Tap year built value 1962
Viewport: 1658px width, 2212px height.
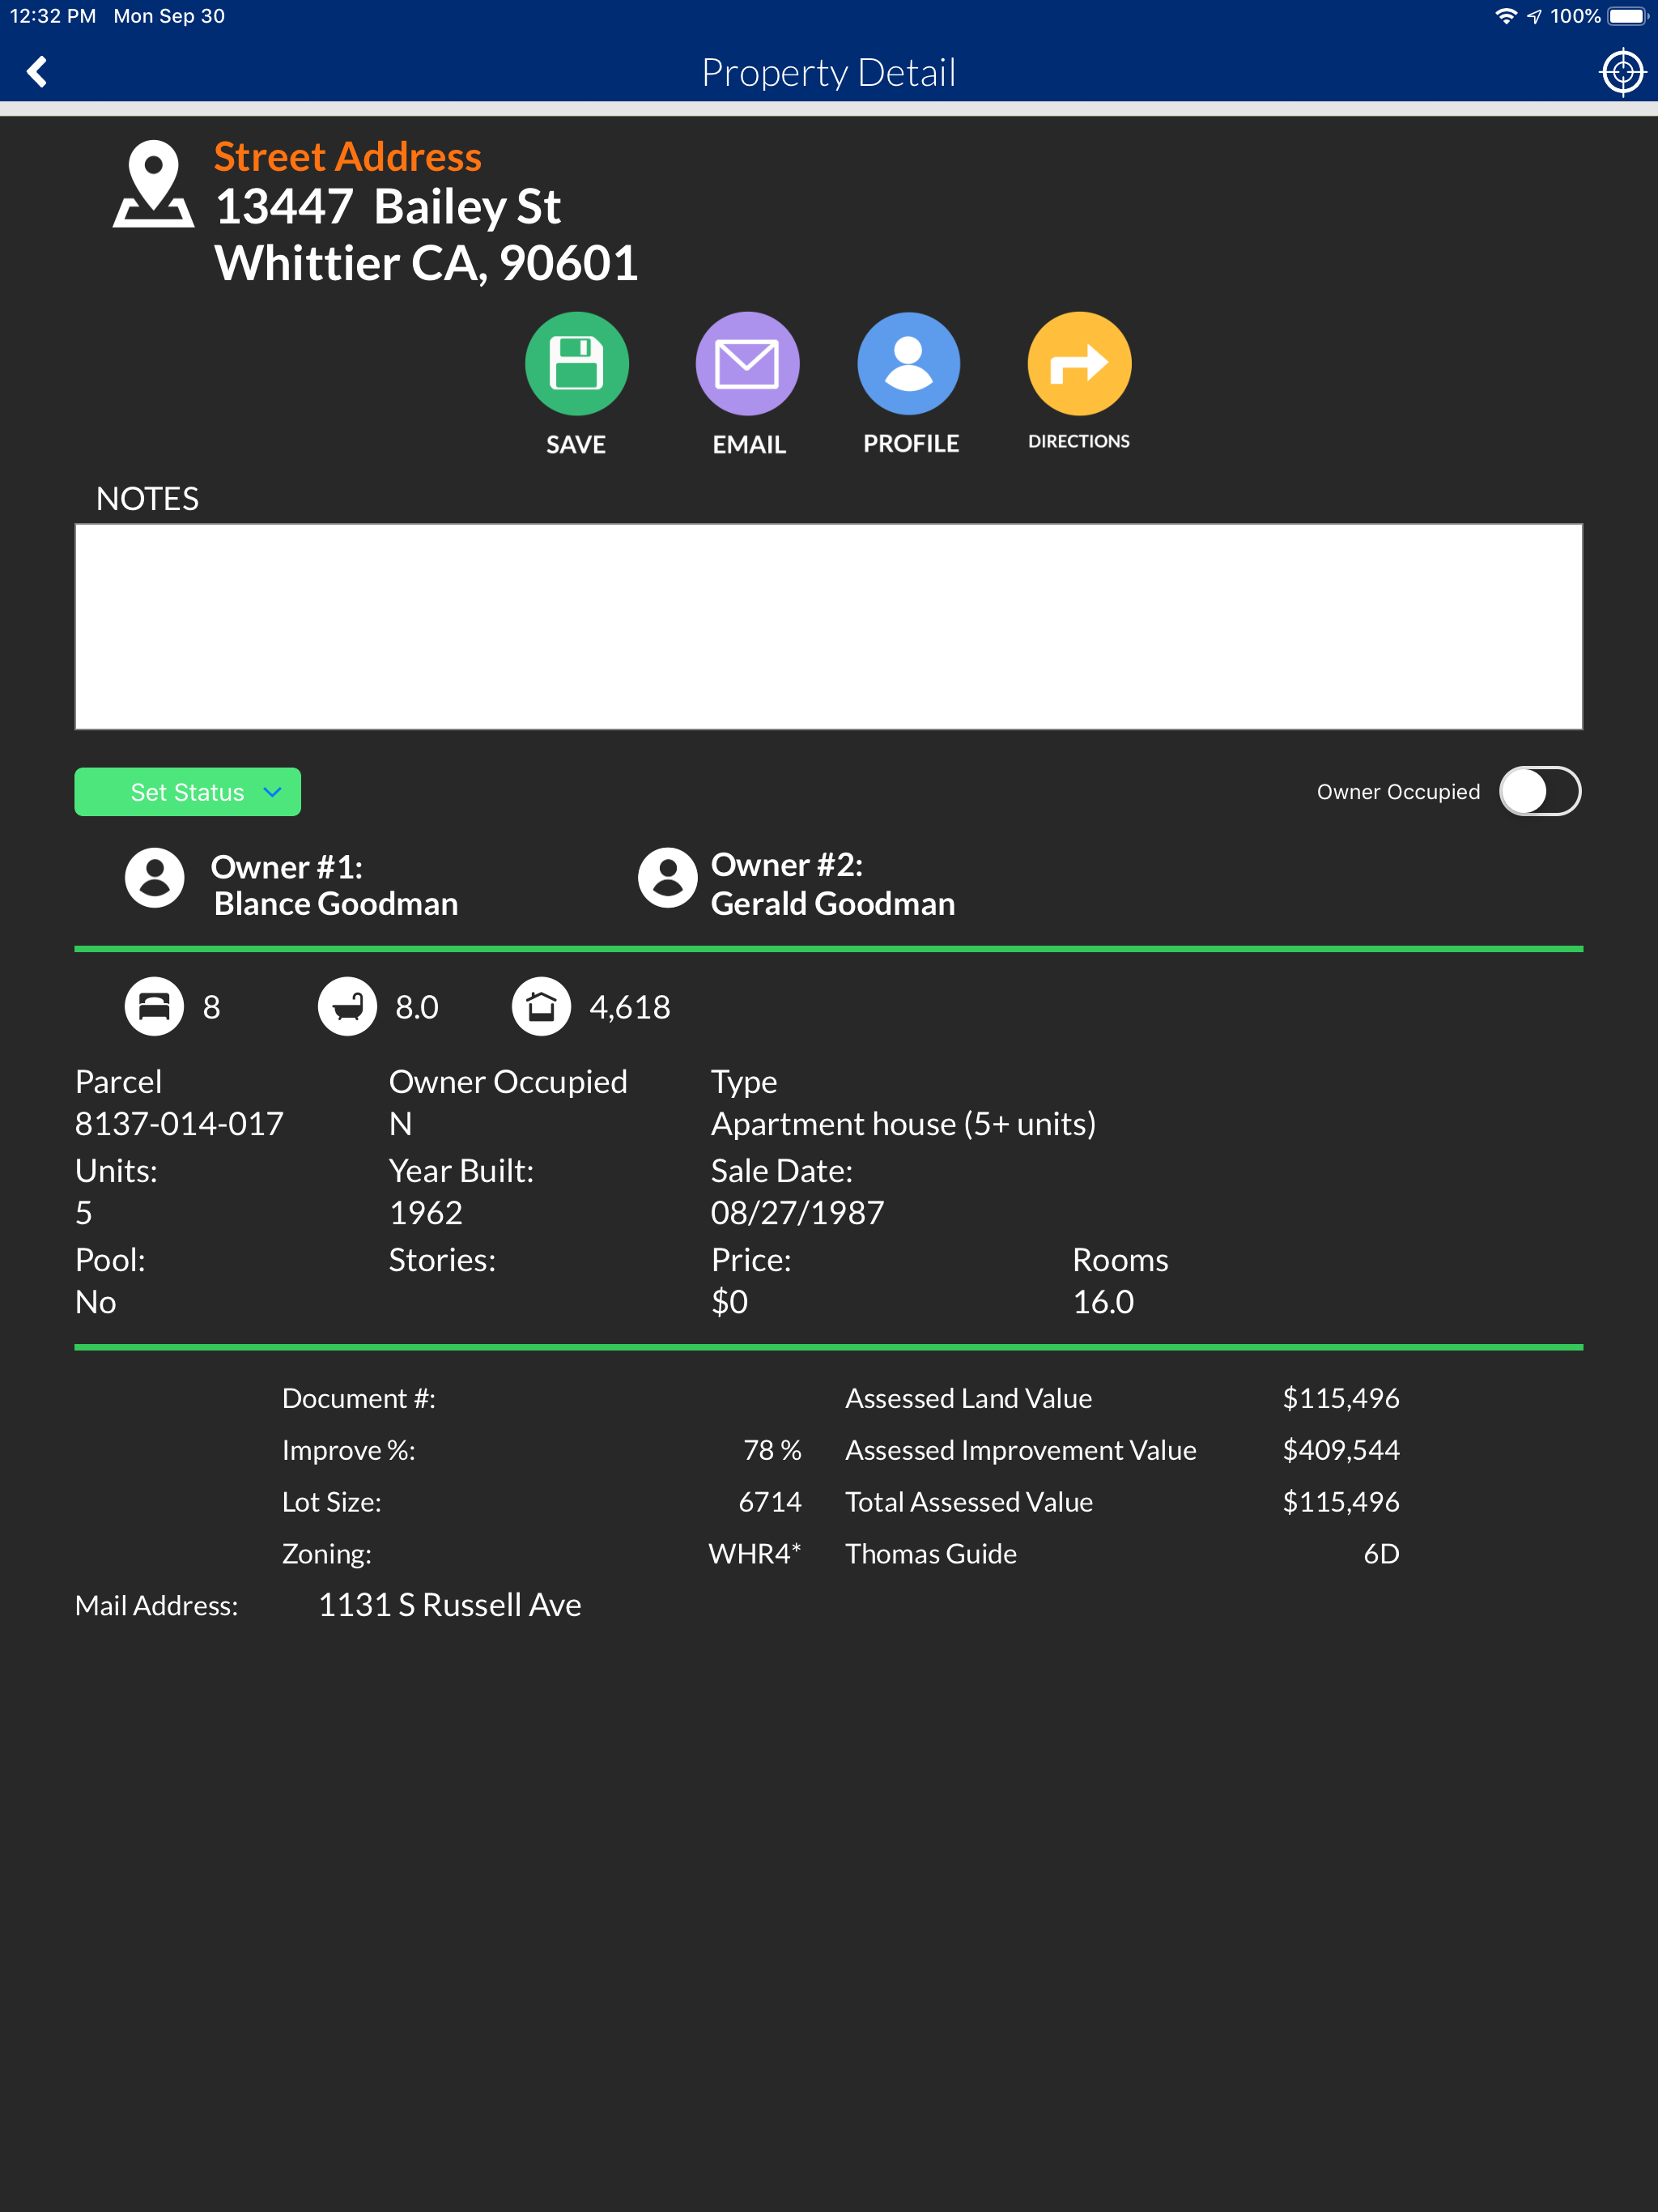tap(426, 1213)
